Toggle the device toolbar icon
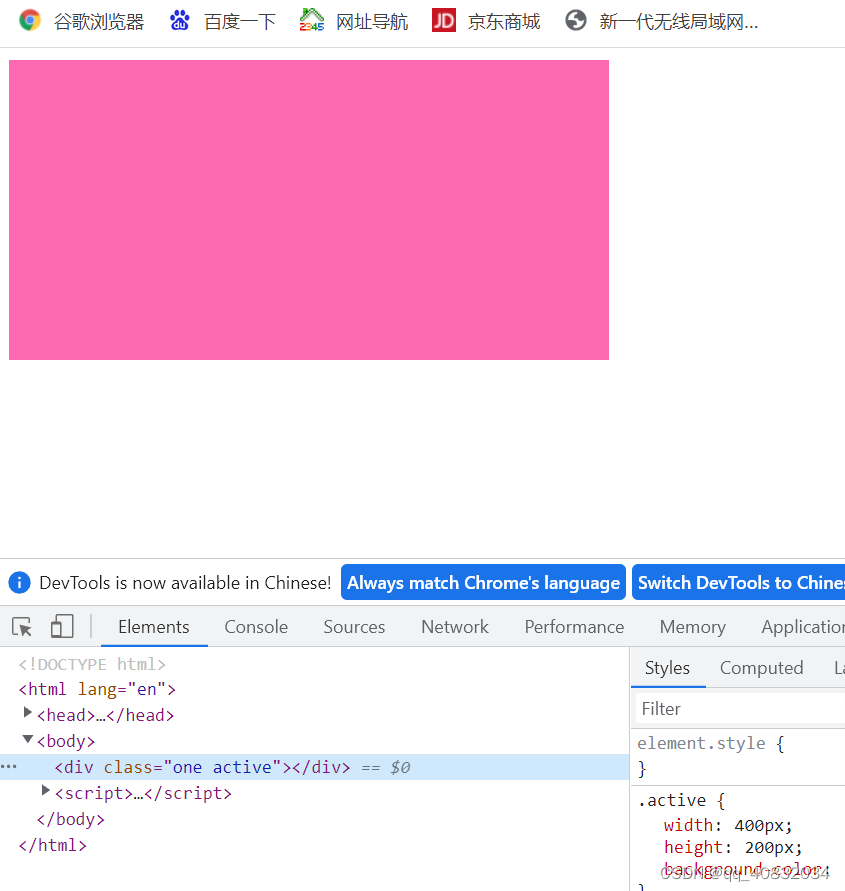This screenshot has height=891, width=845. click(62, 626)
